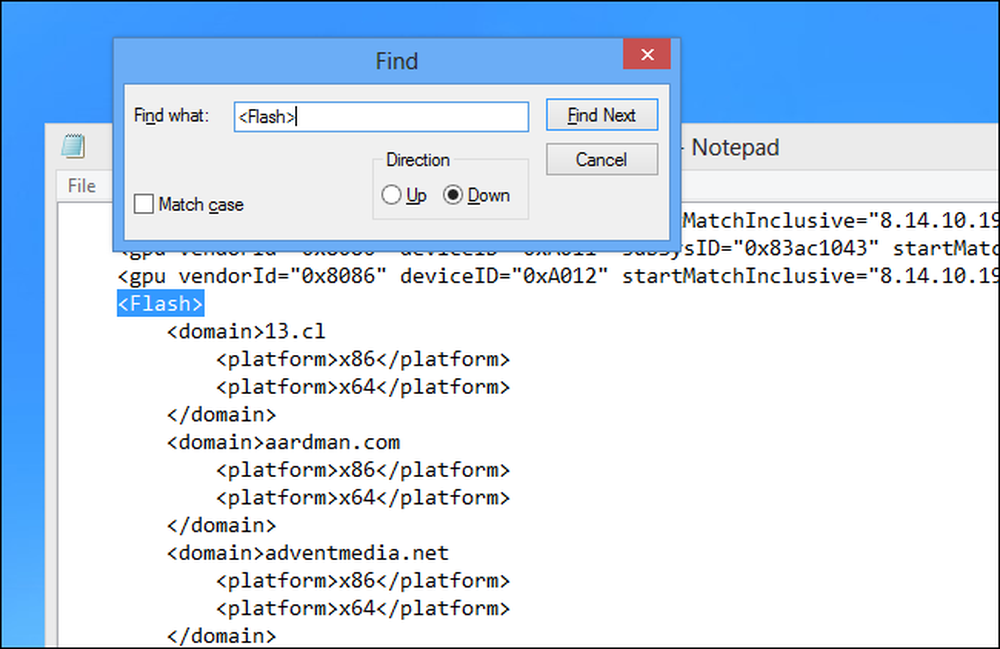This screenshot has width=1000, height=649.
Task: Click the <domain>13.cl line
Action: [246, 332]
